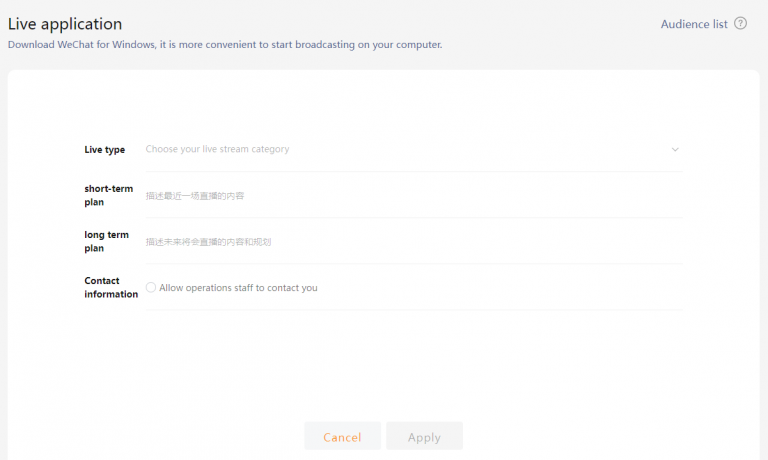
Task: Enable the contact permission circle checkbox
Action: click(x=151, y=288)
